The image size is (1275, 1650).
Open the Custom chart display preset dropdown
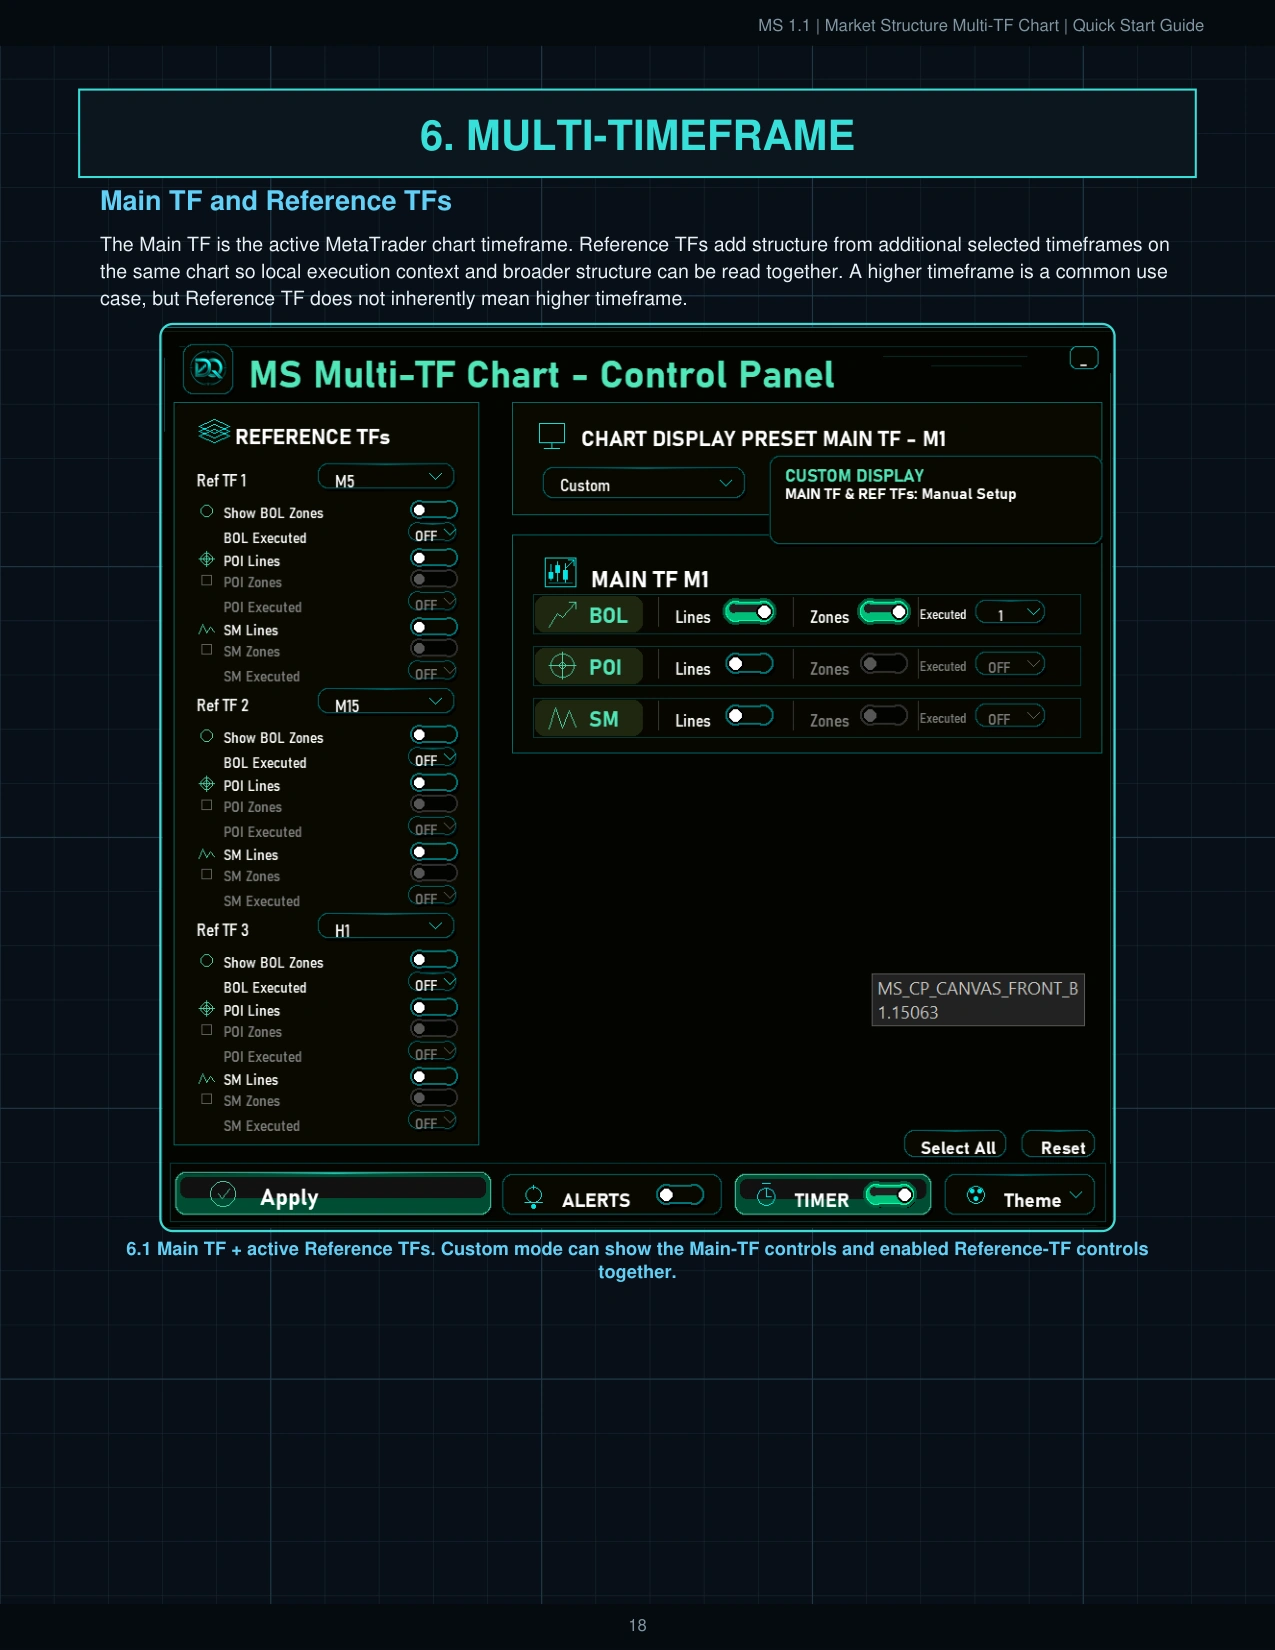(x=644, y=484)
